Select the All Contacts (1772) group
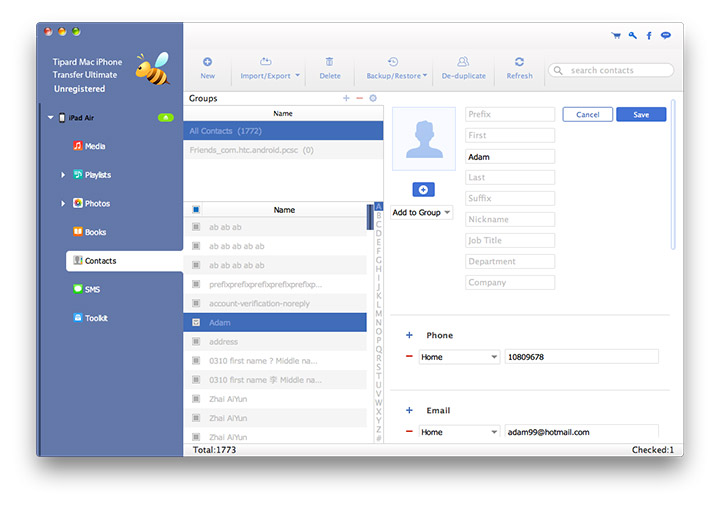Image resolution: width=720 pixels, height=507 pixels. tap(283, 131)
